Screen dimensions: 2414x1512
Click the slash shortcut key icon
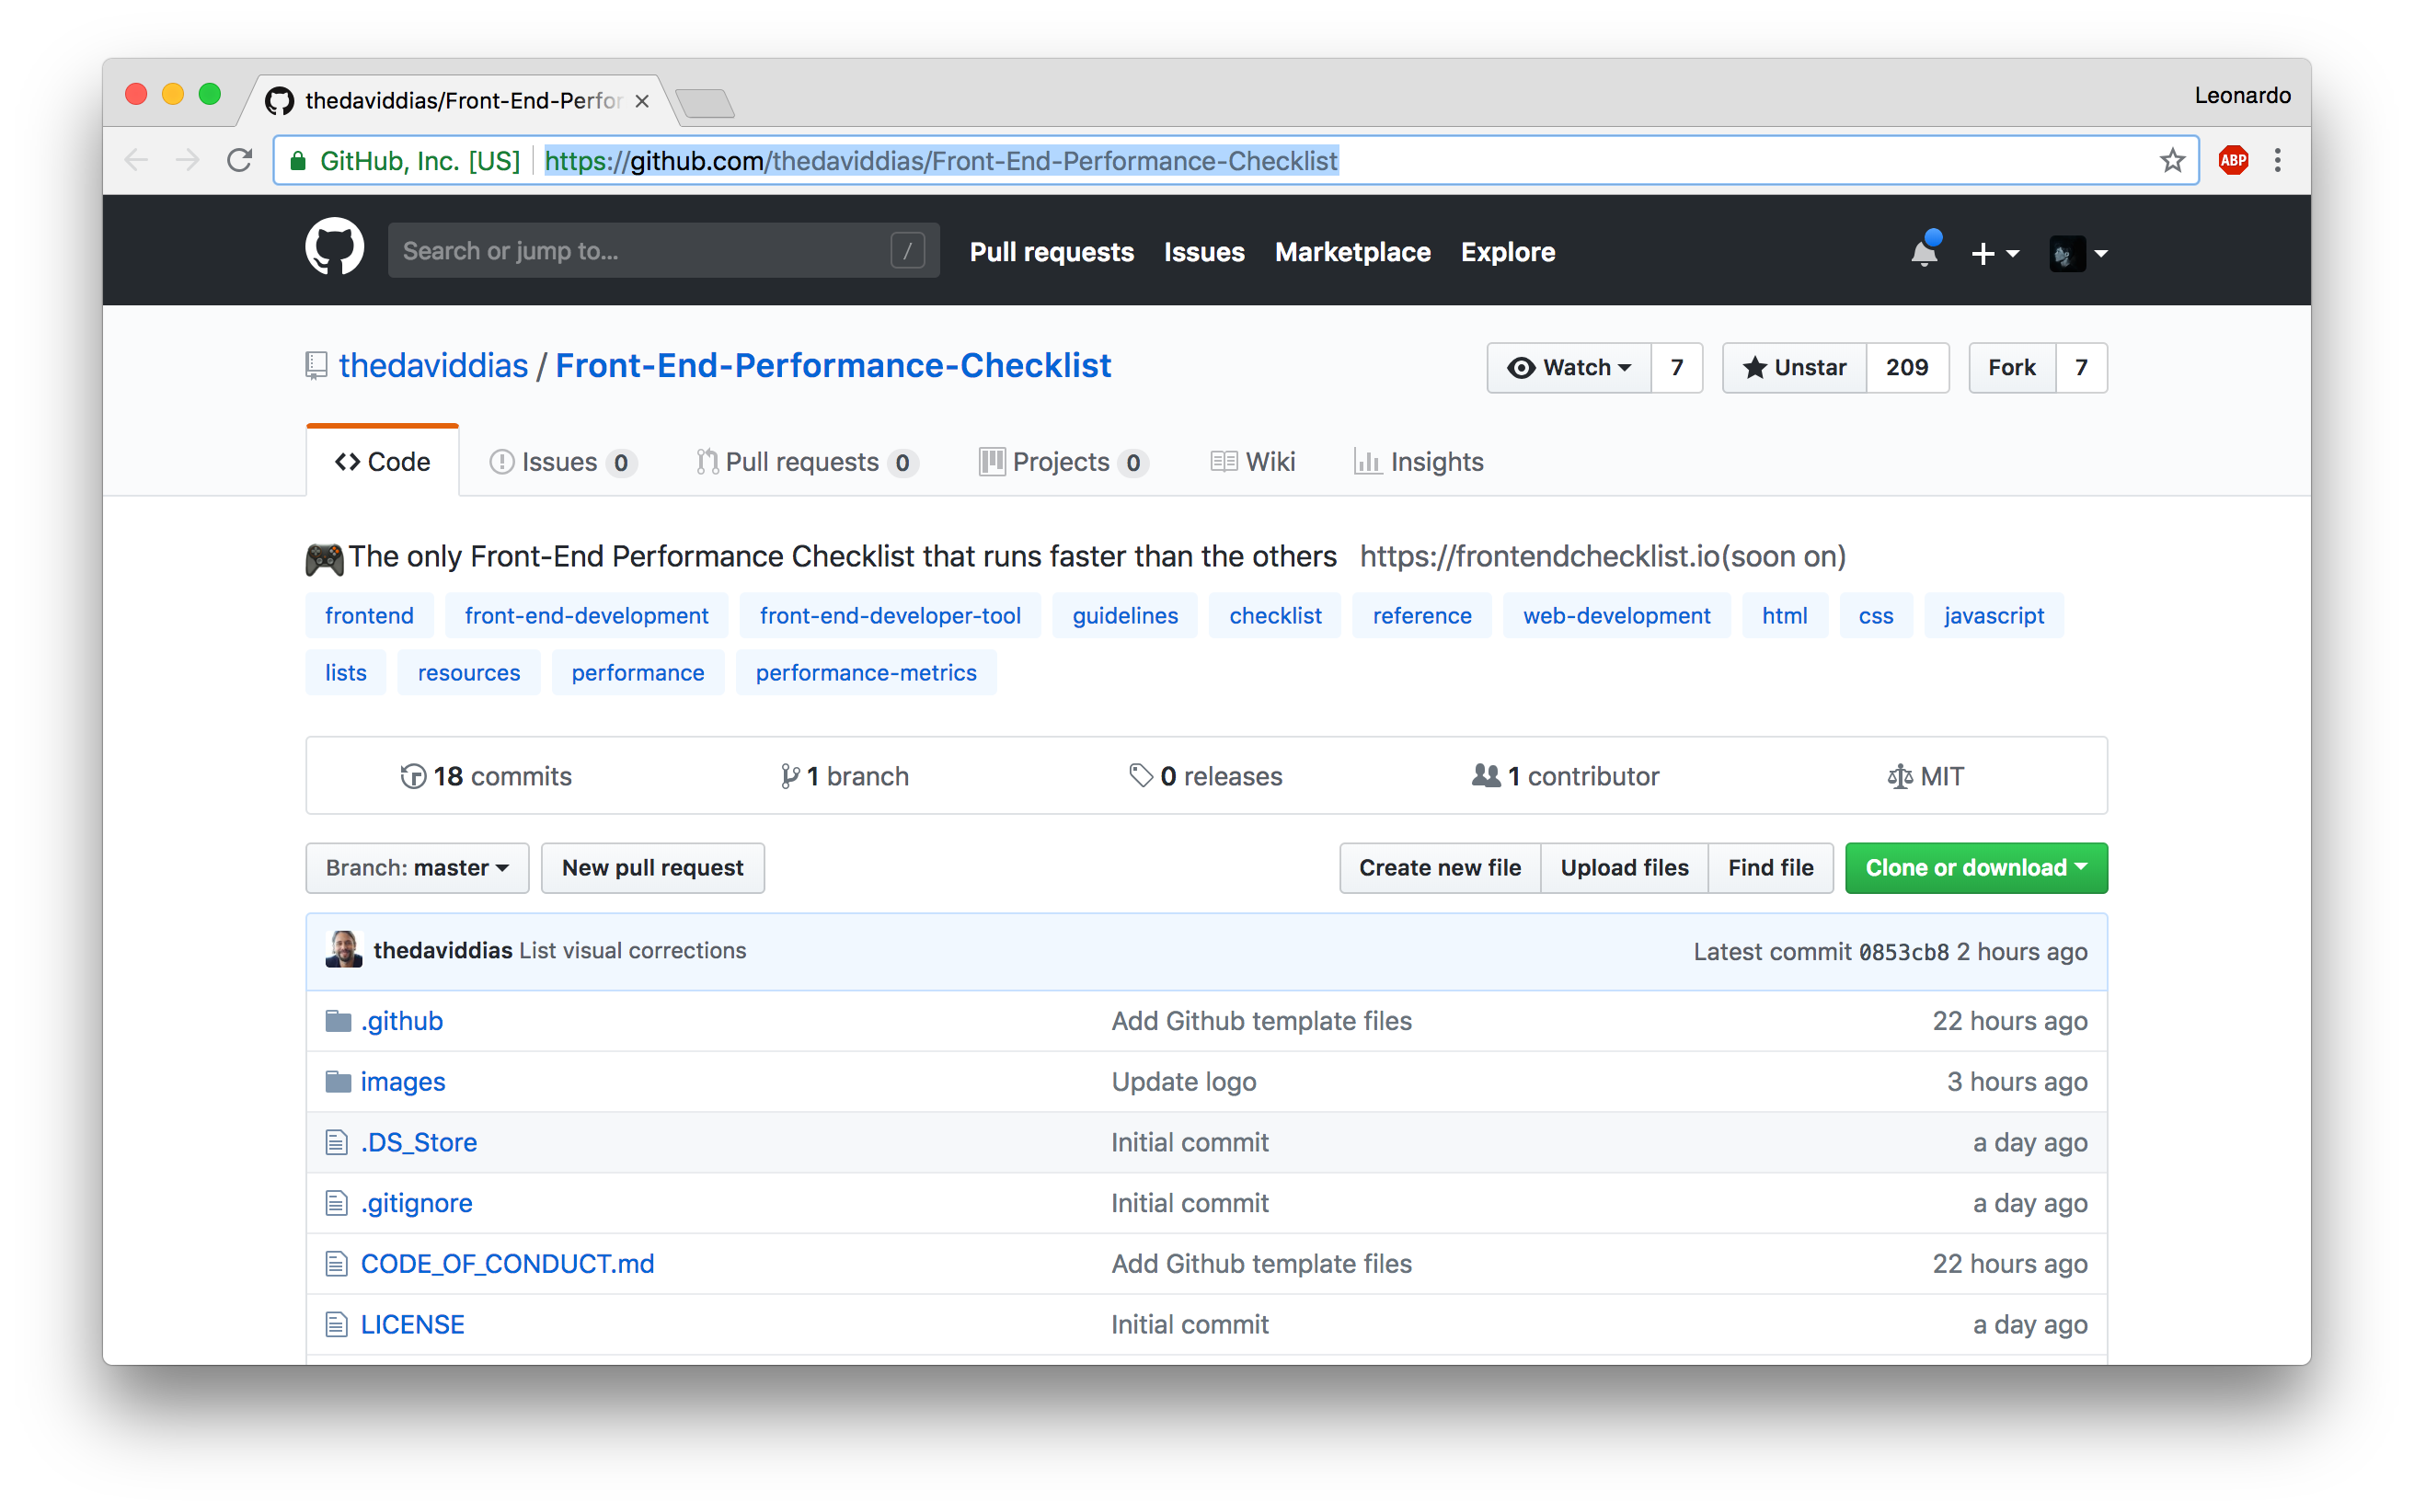[x=907, y=250]
